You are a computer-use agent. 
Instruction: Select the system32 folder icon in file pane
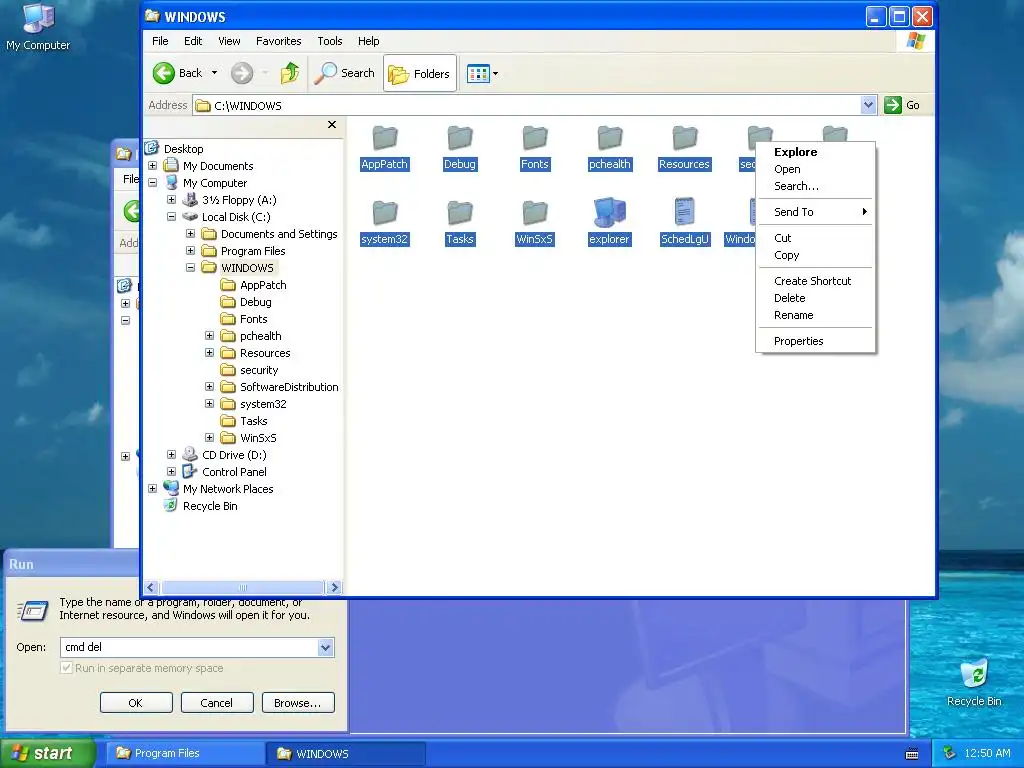point(385,213)
